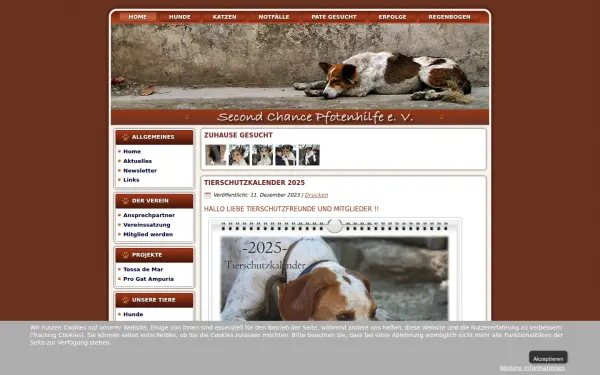The width and height of the screenshot is (600, 375).
Task: Open the Aktuelles sidebar link
Action: [x=137, y=161]
